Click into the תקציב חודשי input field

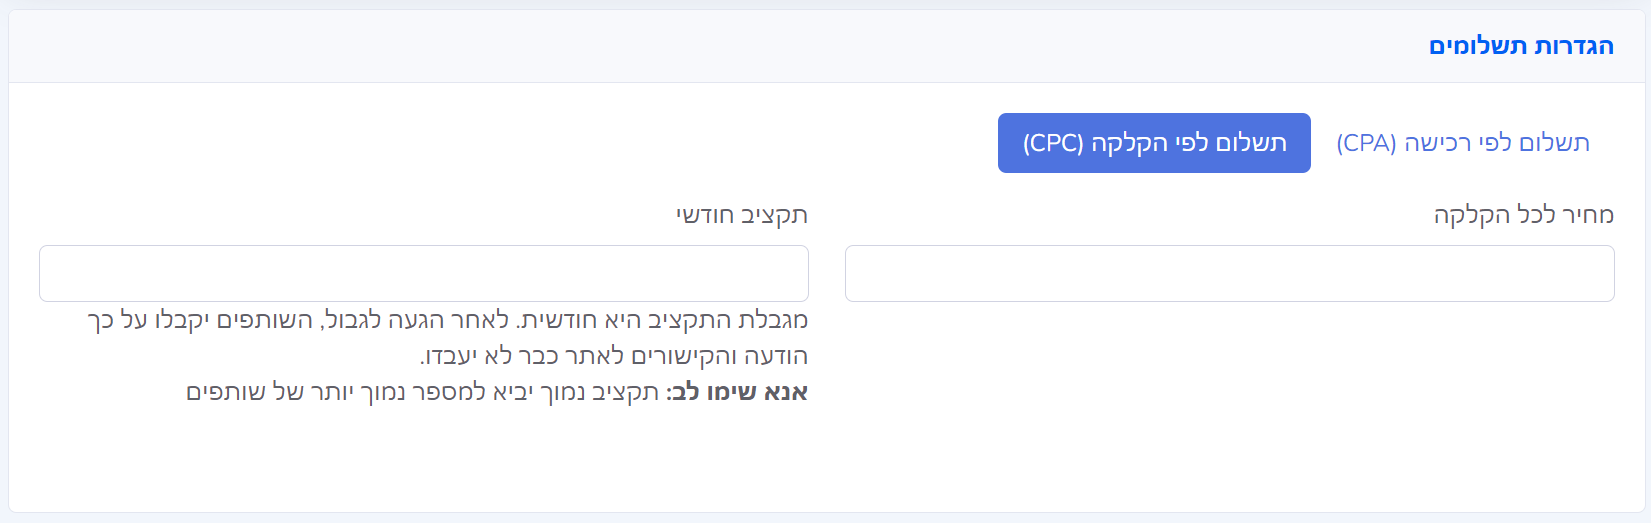tap(423, 273)
